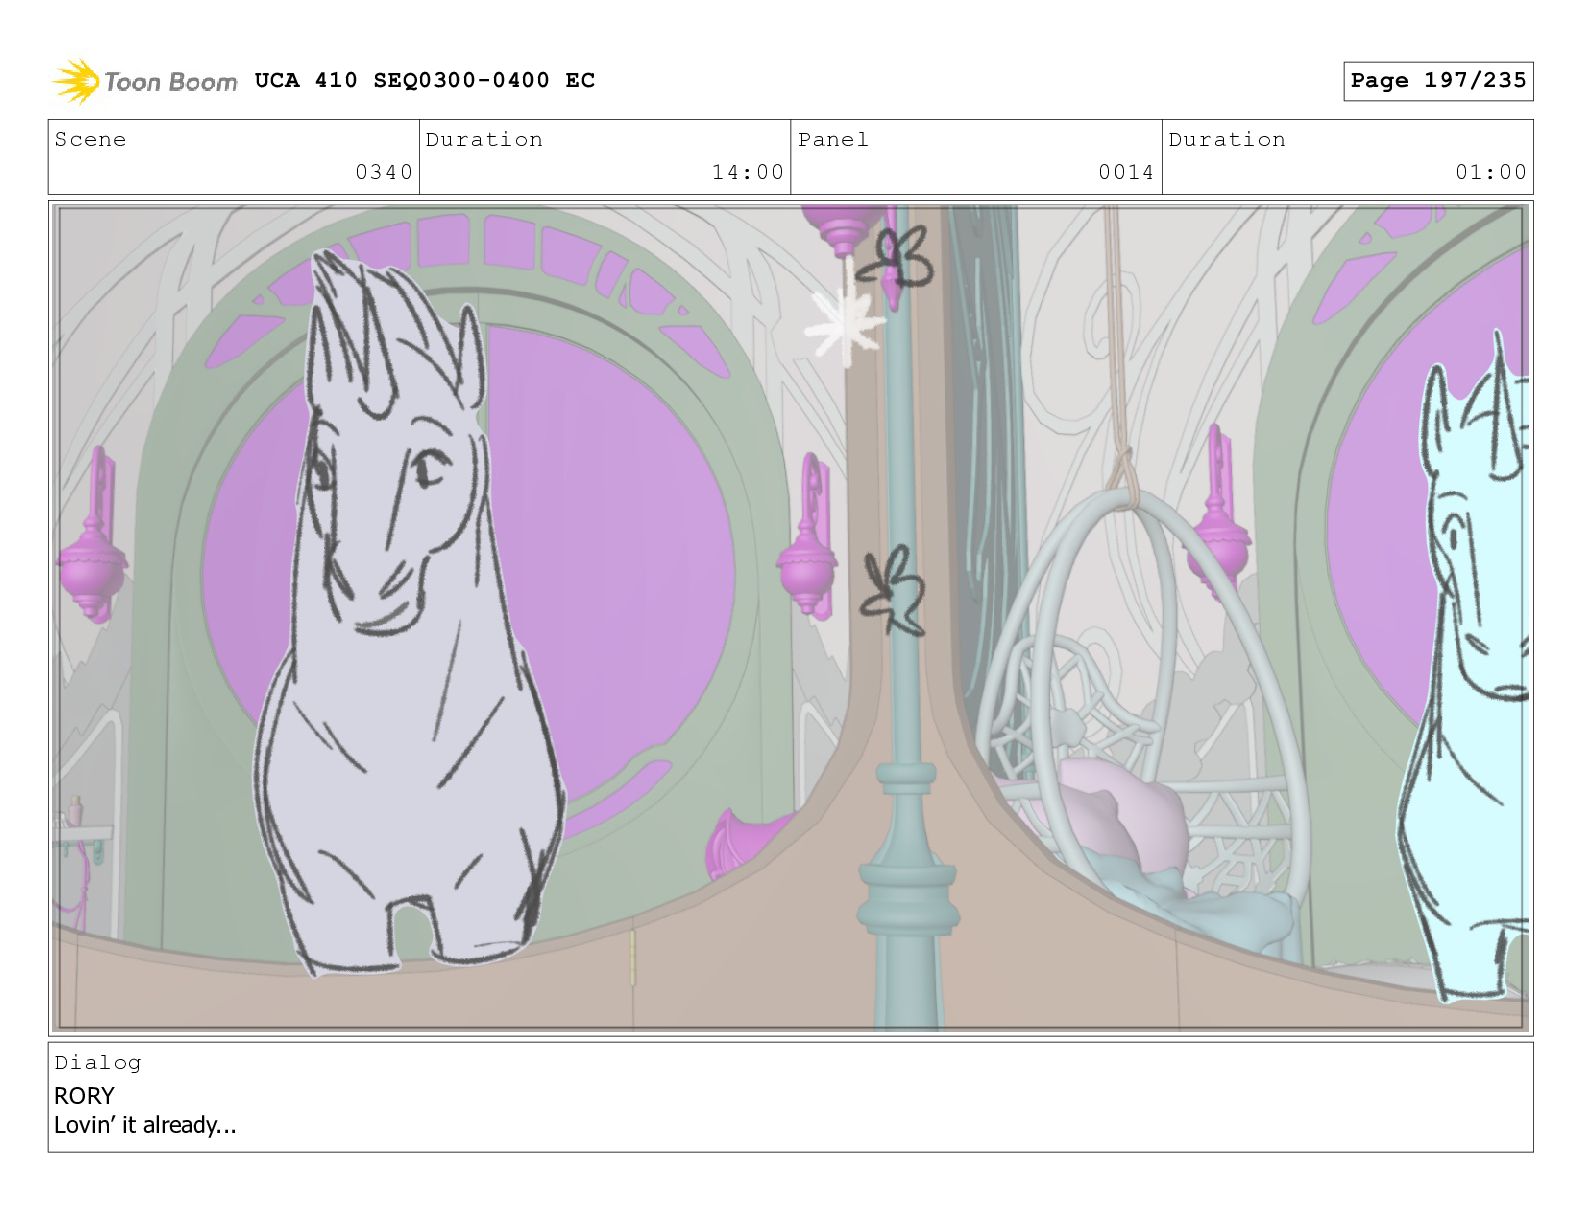
Task: Select the panel duration value "01:00"
Action: click(1491, 172)
